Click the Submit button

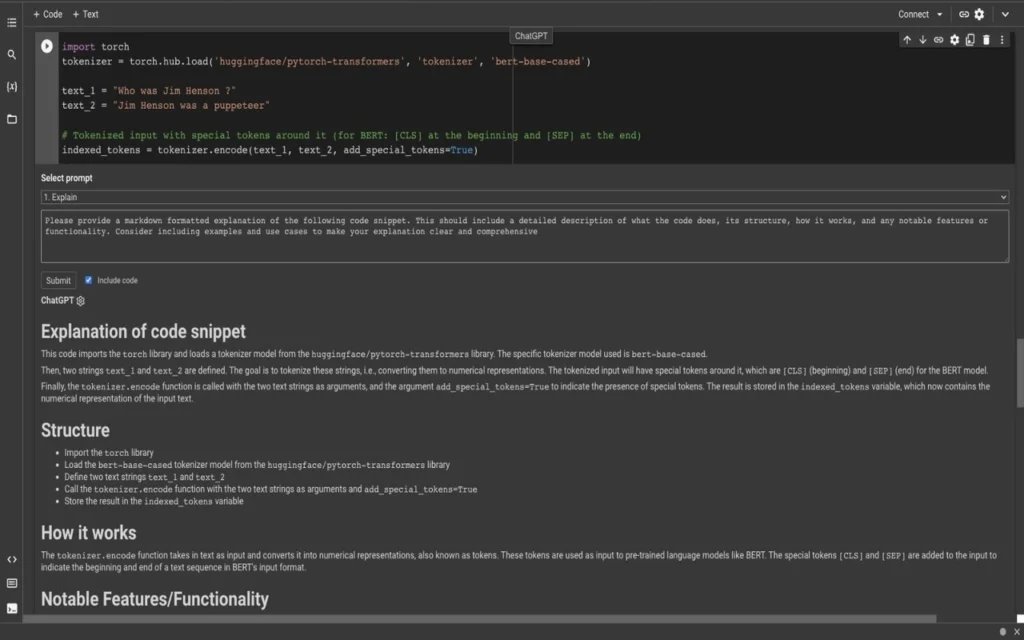(x=58, y=281)
